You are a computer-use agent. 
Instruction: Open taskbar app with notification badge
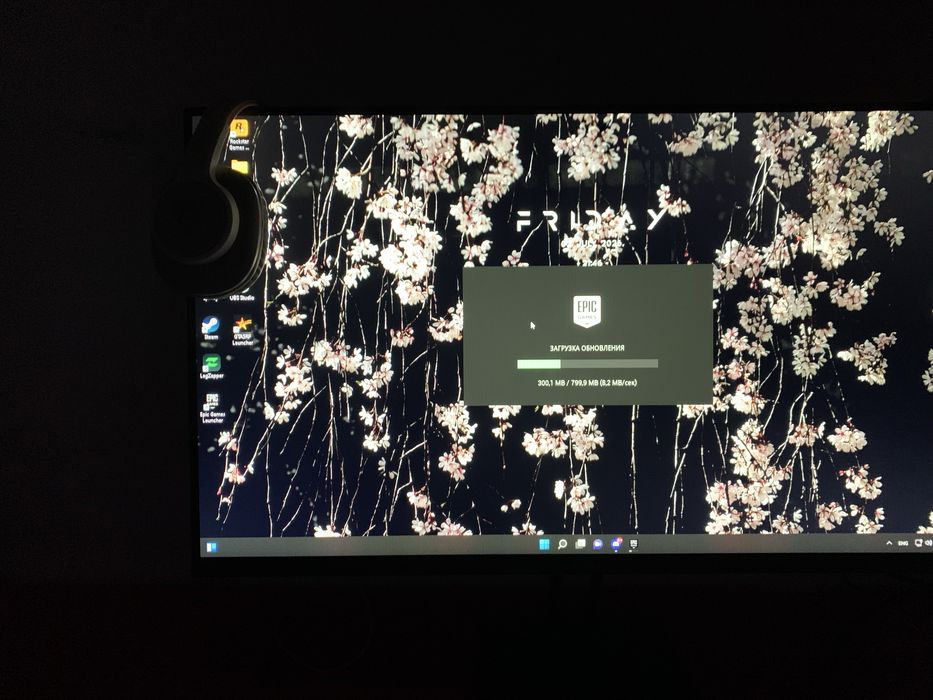click(x=616, y=544)
